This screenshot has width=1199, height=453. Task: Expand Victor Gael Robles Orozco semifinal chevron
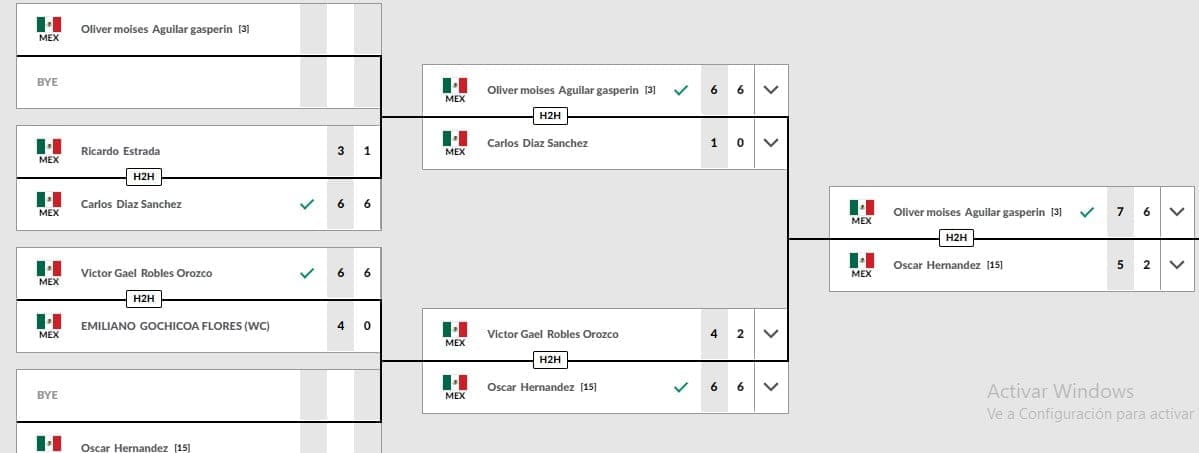770,334
